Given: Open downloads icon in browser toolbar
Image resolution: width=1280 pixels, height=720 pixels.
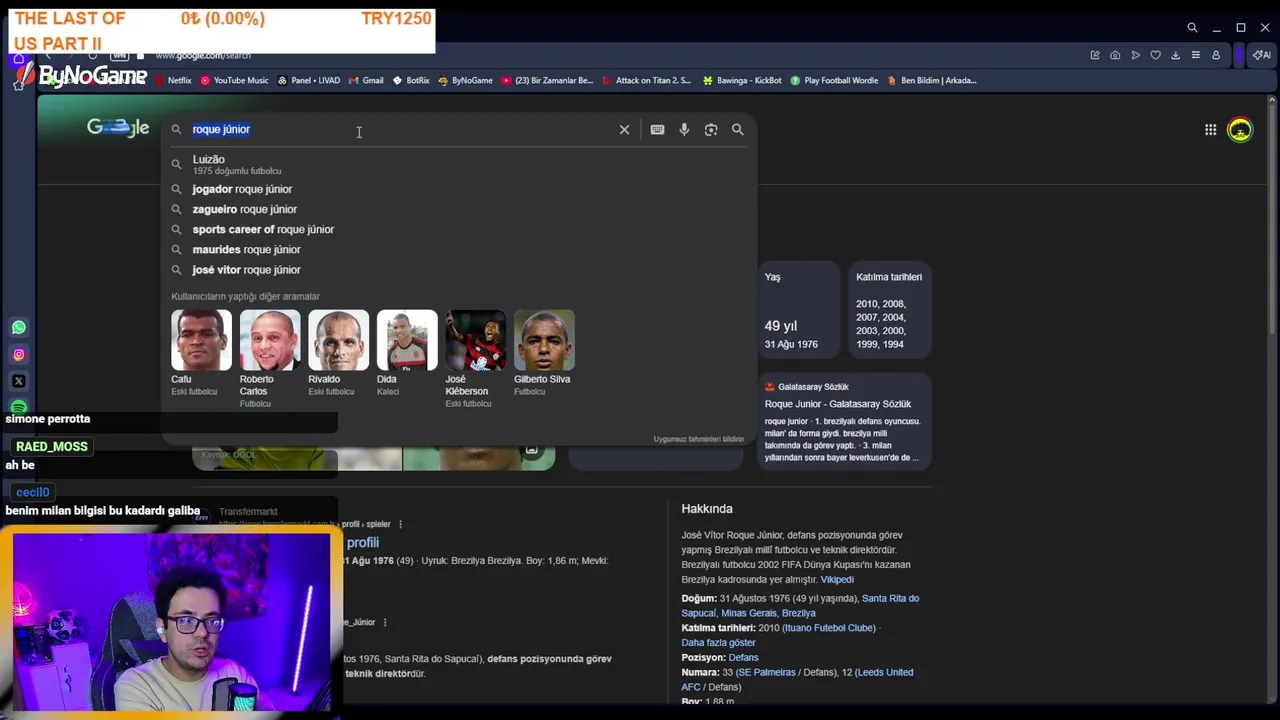Looking at the screenshot, I should point(1175,55).
